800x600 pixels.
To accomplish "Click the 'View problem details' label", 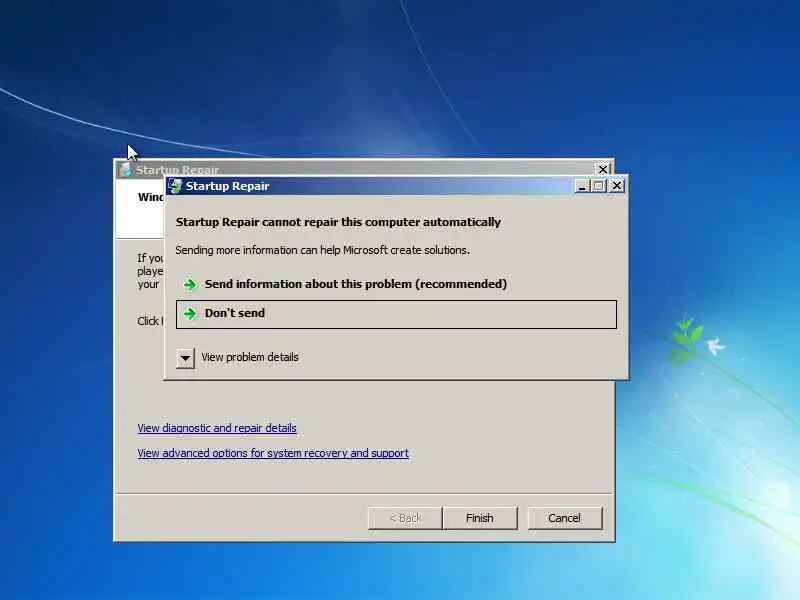I will pos(250,357).
